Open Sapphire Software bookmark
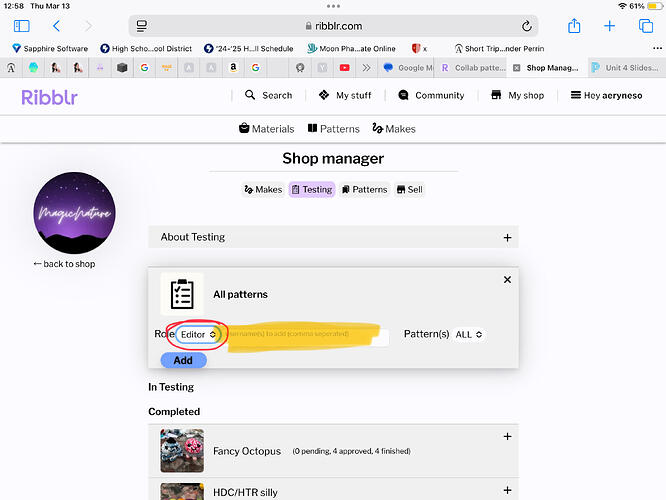Viewport: 666px width, 500px height. click(50, 48)
